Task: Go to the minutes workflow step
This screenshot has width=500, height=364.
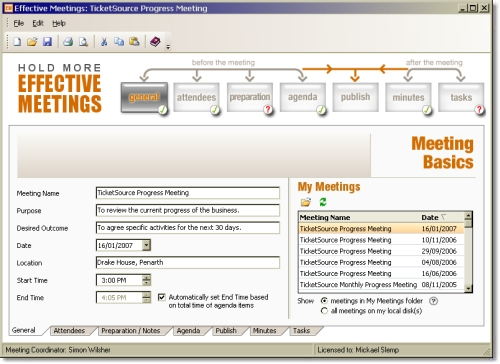Action: (x=408, y=97)
